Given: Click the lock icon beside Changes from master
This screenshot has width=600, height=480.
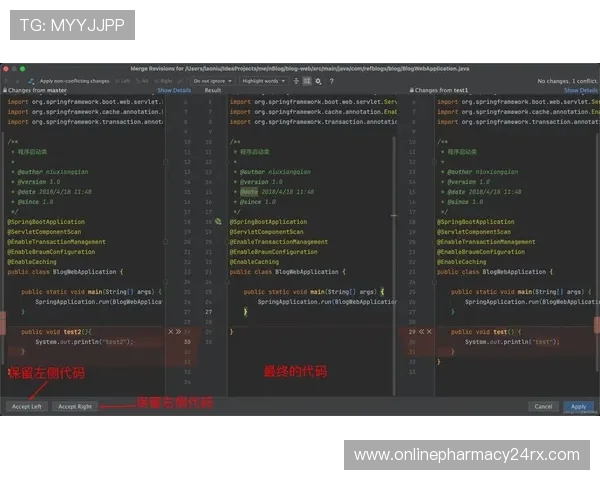Looking at the screenshot, I should click(4, 90).
